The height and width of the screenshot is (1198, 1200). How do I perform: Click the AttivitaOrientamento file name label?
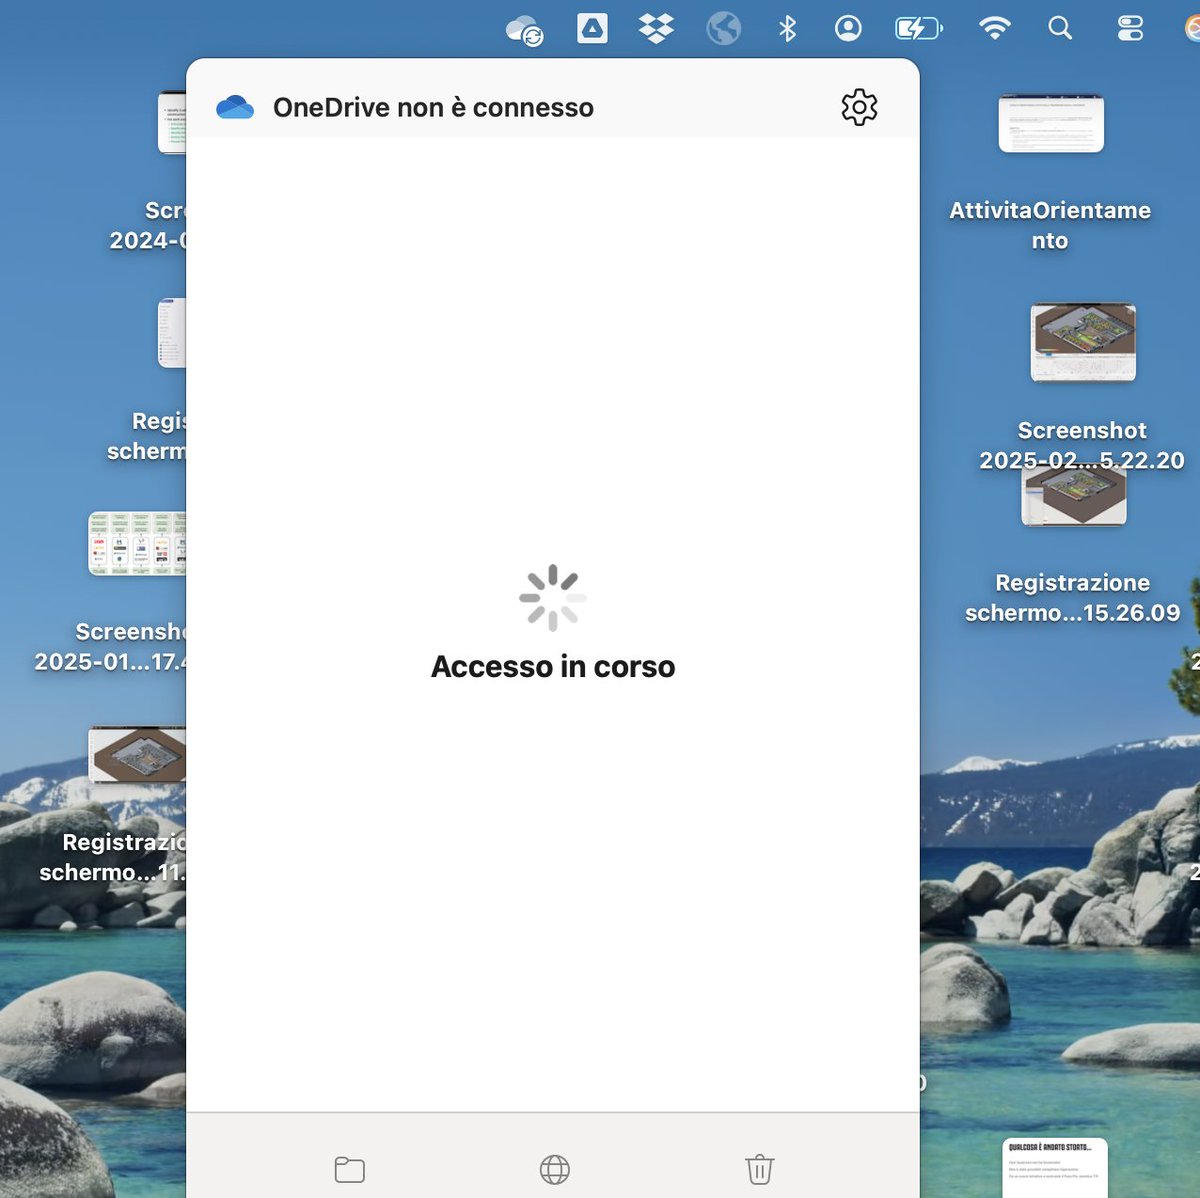click(1050, 225)
